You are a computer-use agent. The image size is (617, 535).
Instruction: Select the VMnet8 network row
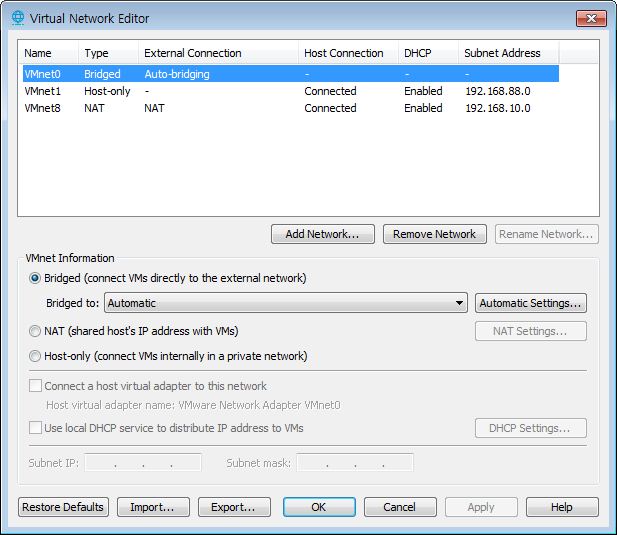[x=291, y=108]
